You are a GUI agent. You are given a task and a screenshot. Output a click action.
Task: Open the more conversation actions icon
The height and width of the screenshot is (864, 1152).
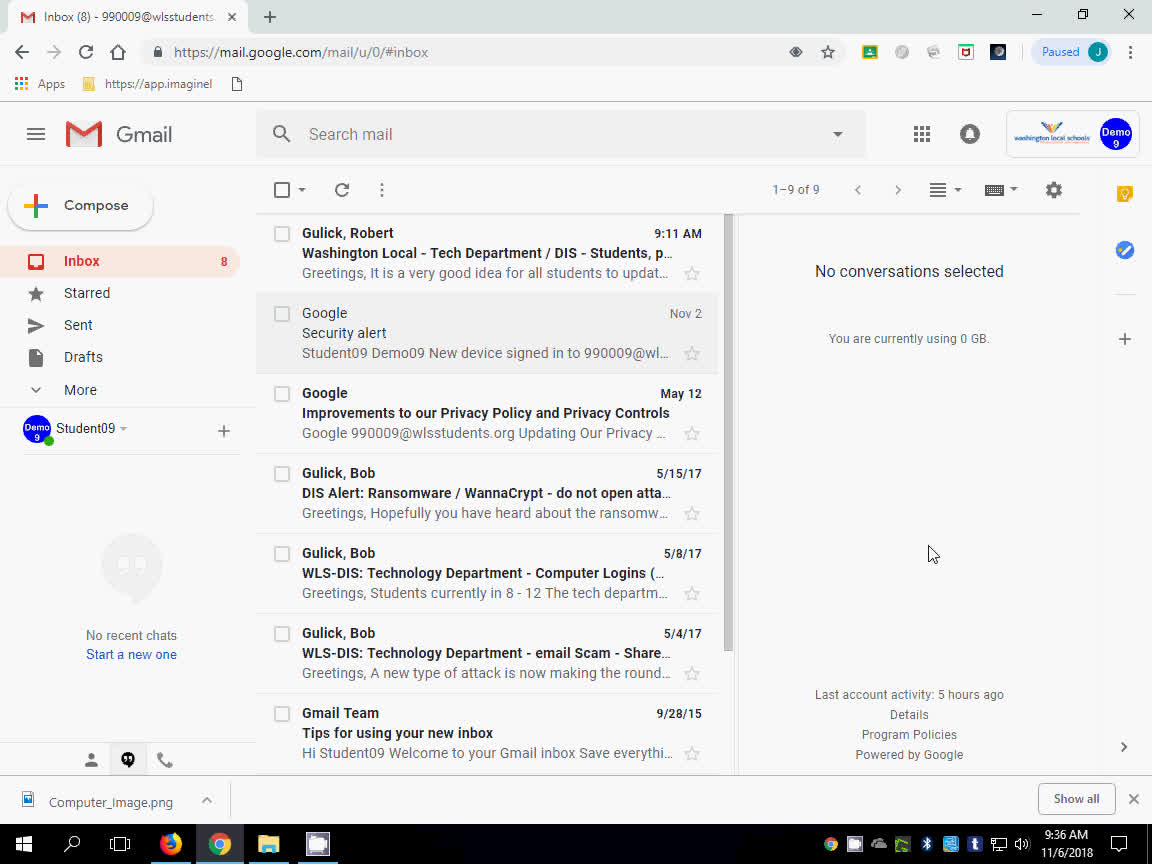tap(381, 189)
